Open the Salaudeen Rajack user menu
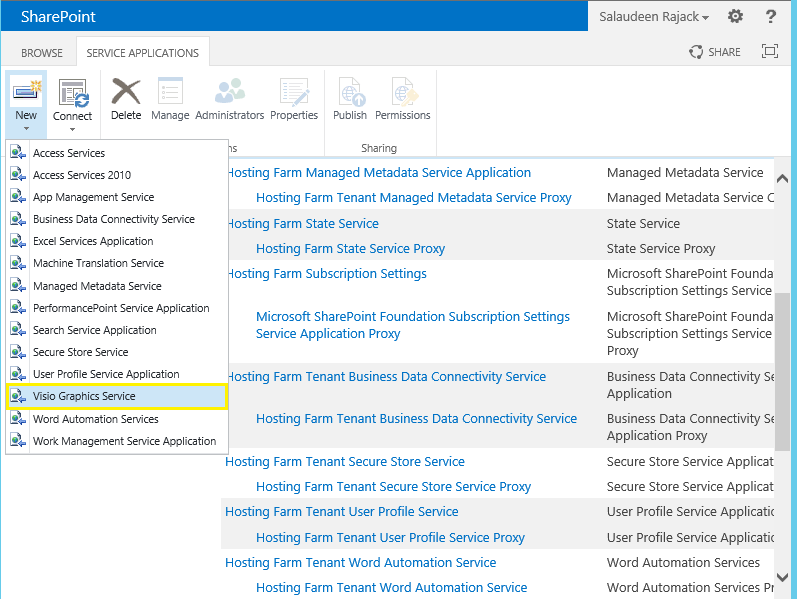This screenshot has height=599, width=797. pyautogui.click(x=654, y=17)
